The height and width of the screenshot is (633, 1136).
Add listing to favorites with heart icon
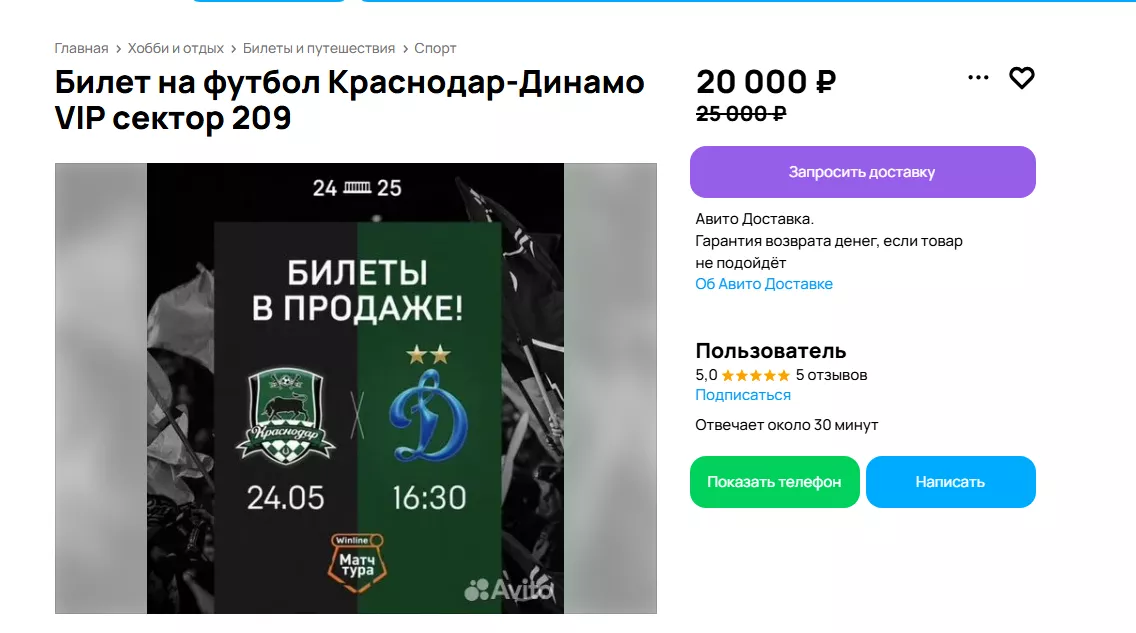point(1022,78)
